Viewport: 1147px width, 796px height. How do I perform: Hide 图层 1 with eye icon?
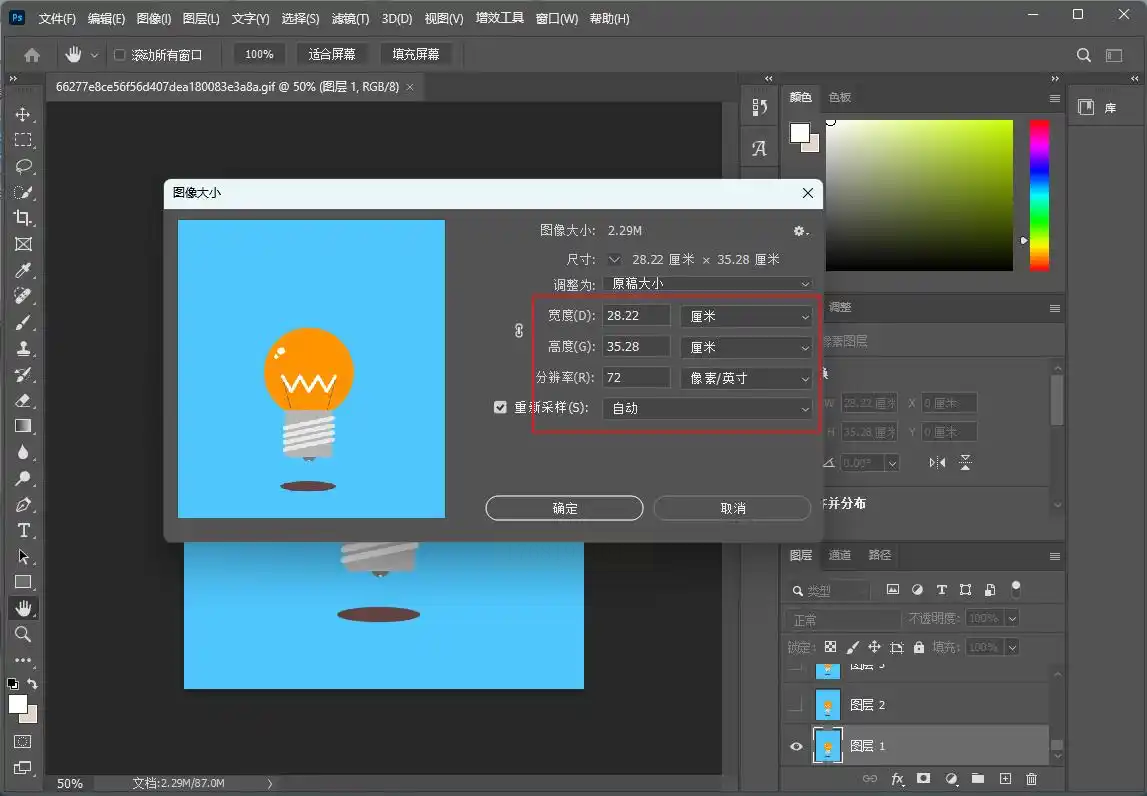pyautogui.click(x=796, y=746)
